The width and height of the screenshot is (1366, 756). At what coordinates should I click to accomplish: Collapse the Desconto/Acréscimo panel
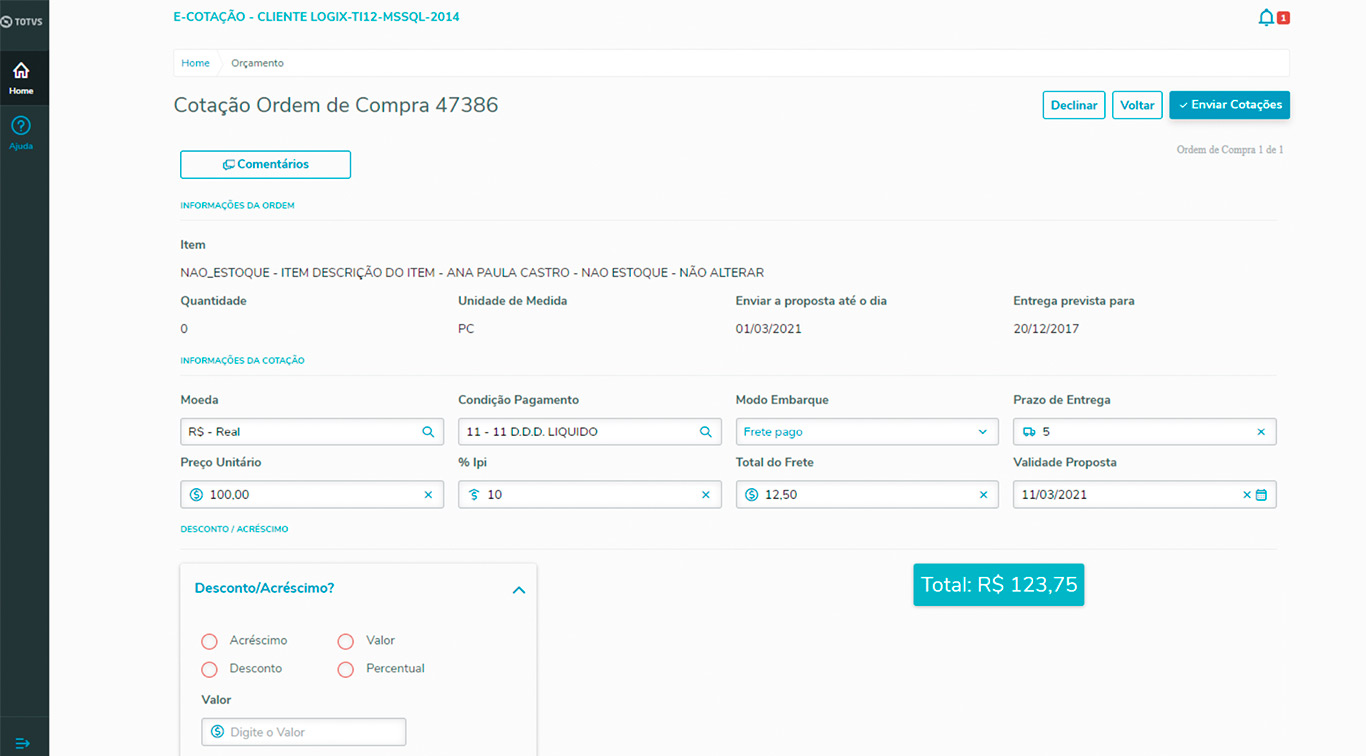tap(518, 590)
